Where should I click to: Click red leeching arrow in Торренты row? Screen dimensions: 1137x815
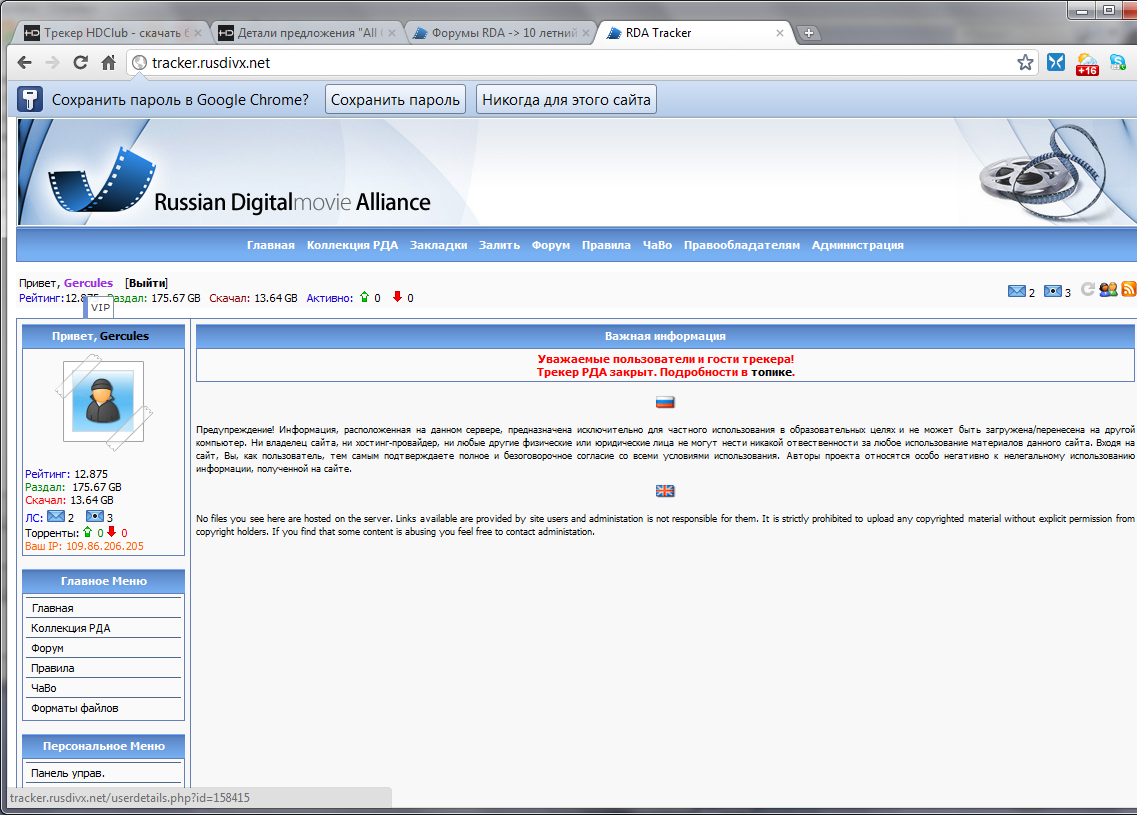112,531
